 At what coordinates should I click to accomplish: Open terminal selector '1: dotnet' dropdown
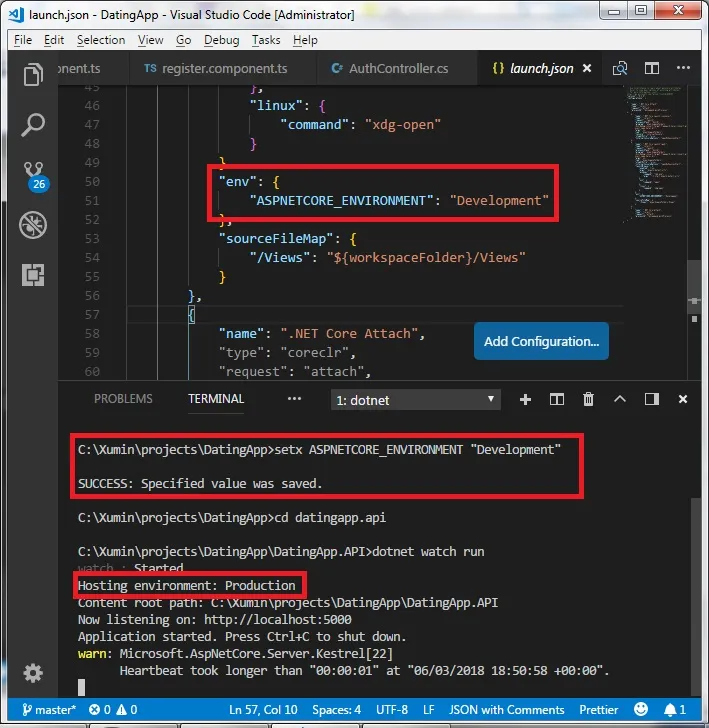coord(416,400)
